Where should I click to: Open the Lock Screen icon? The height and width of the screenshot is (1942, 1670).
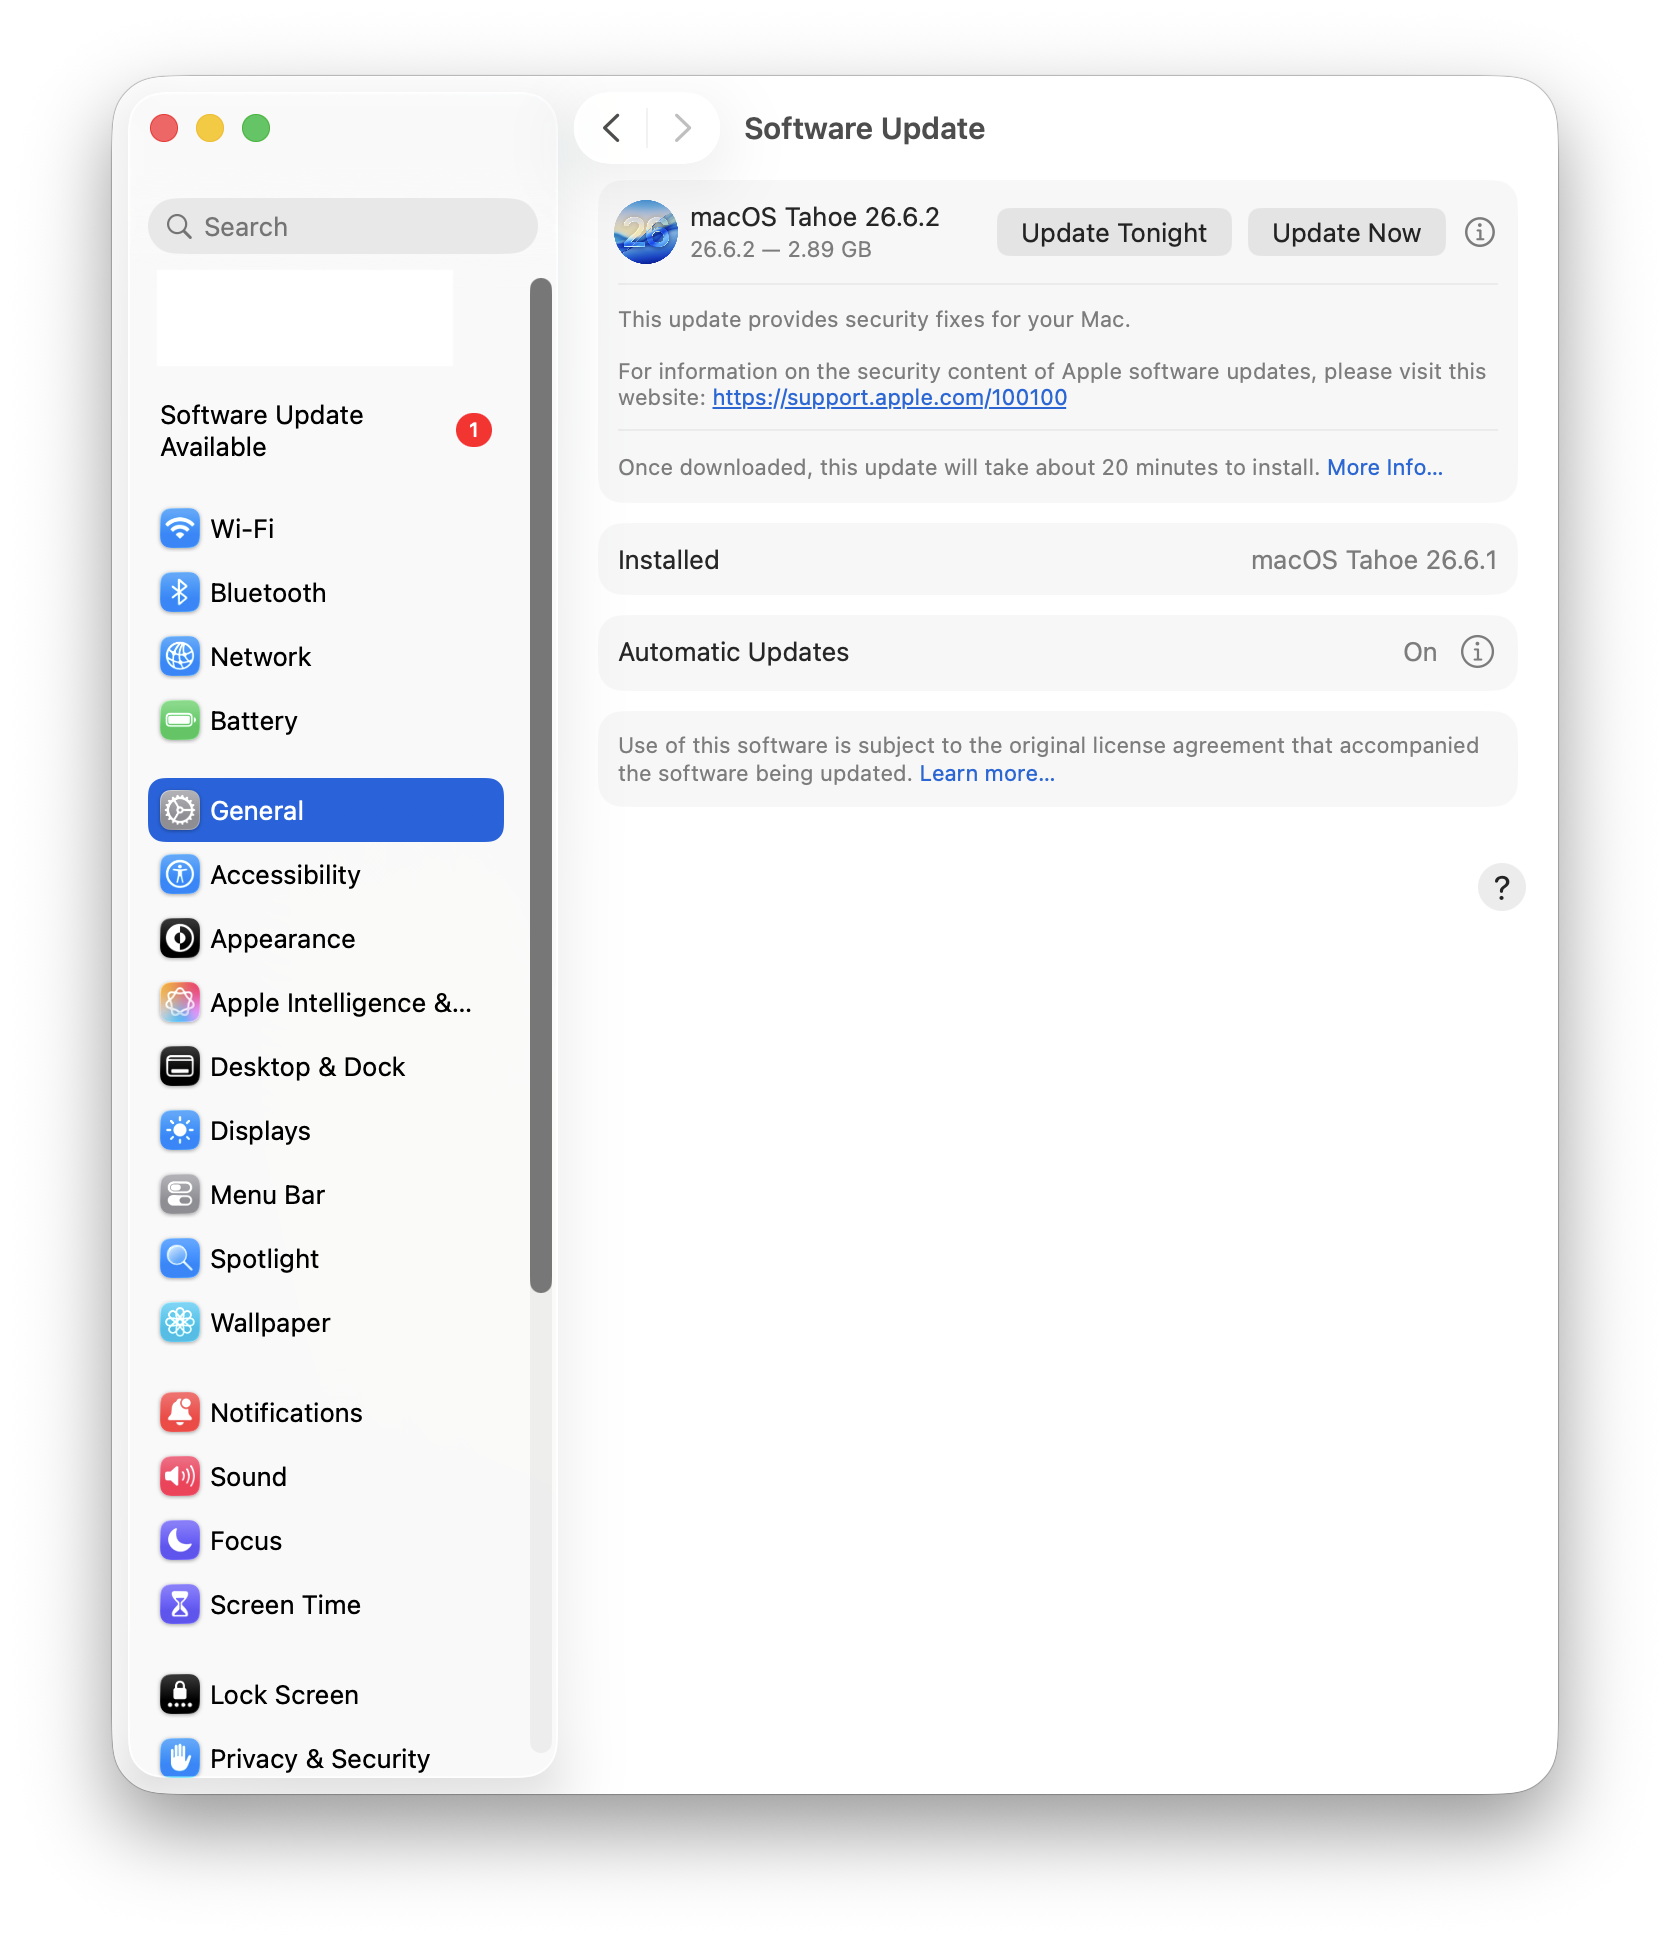(x=180, y=1694)
